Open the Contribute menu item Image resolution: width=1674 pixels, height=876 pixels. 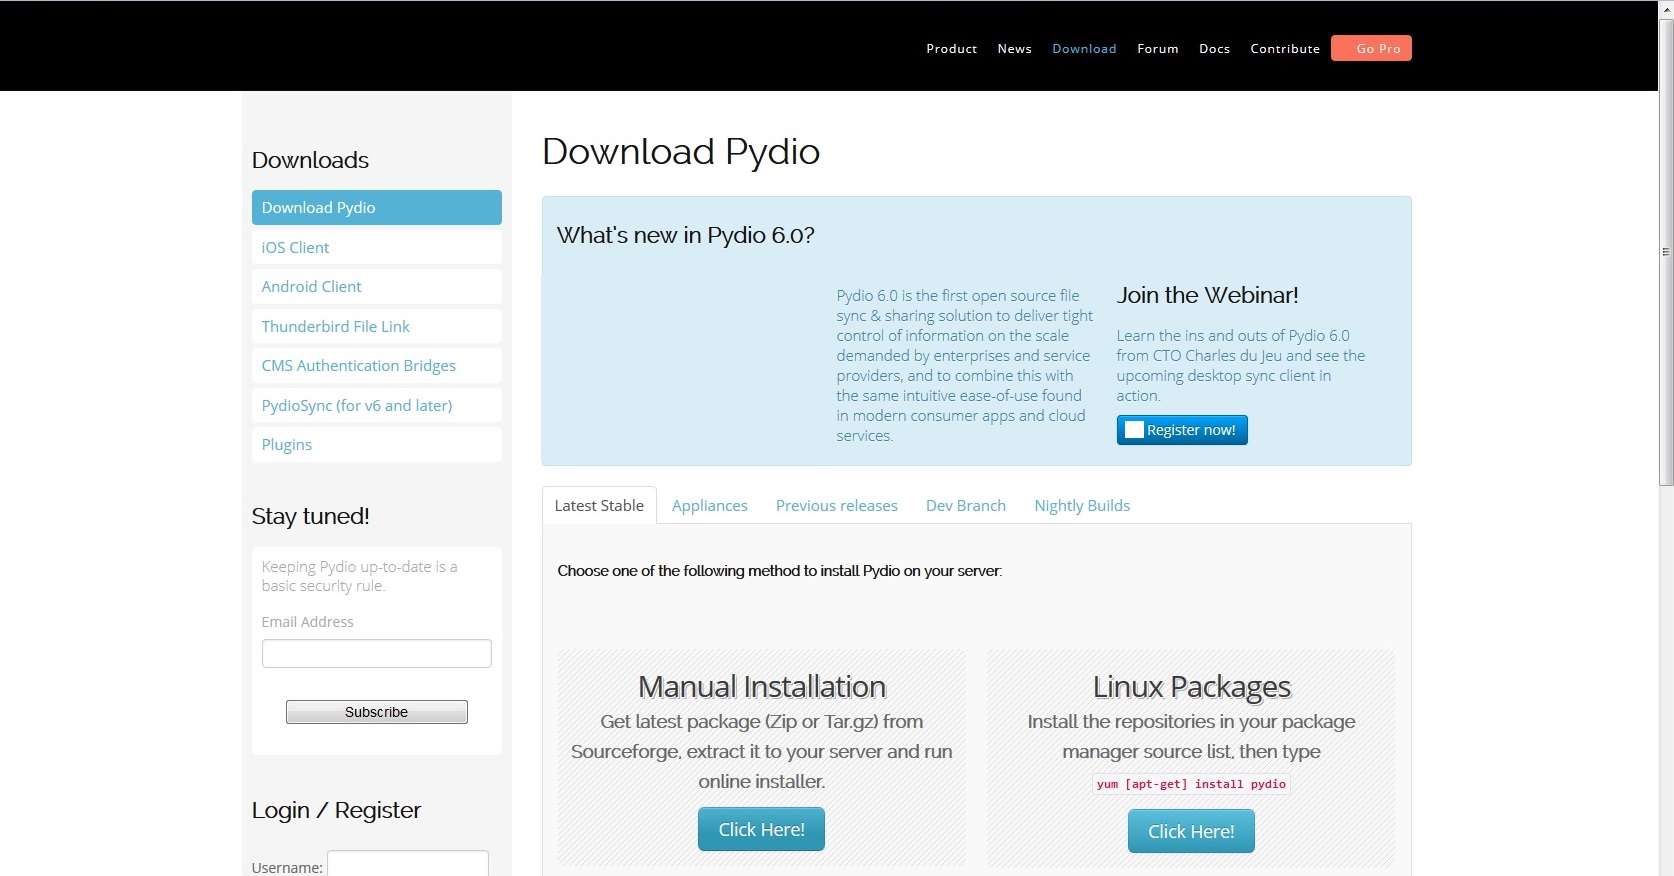click(x=1285, y=48)
